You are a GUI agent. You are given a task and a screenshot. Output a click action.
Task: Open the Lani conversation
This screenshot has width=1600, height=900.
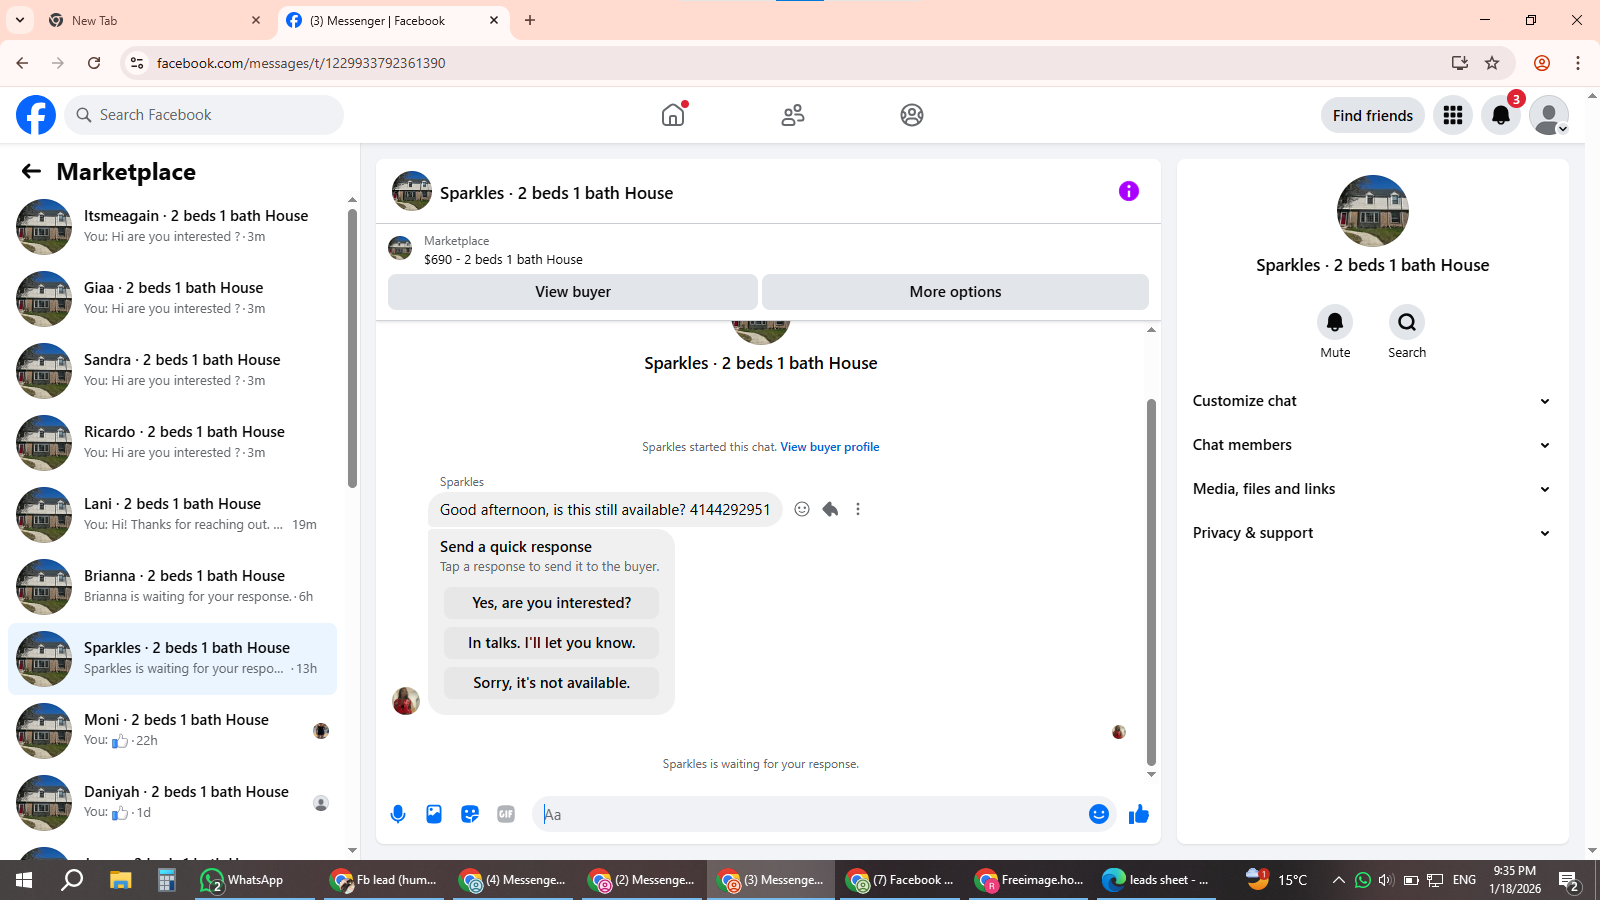[172, 515]
